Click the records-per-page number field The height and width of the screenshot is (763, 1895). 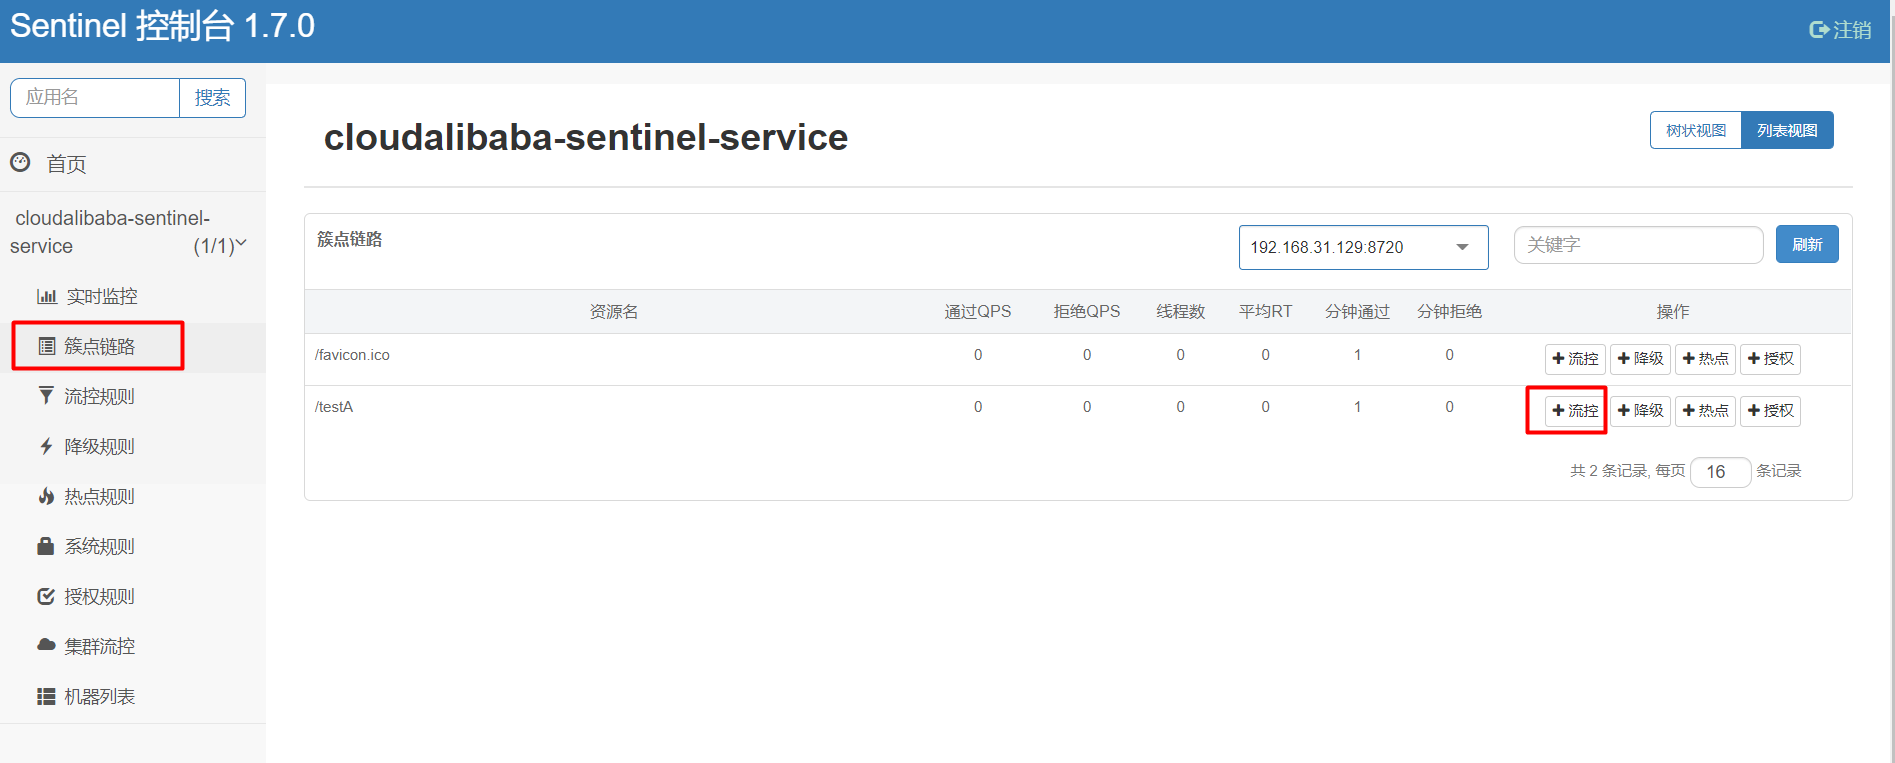tap(1720, 471)
